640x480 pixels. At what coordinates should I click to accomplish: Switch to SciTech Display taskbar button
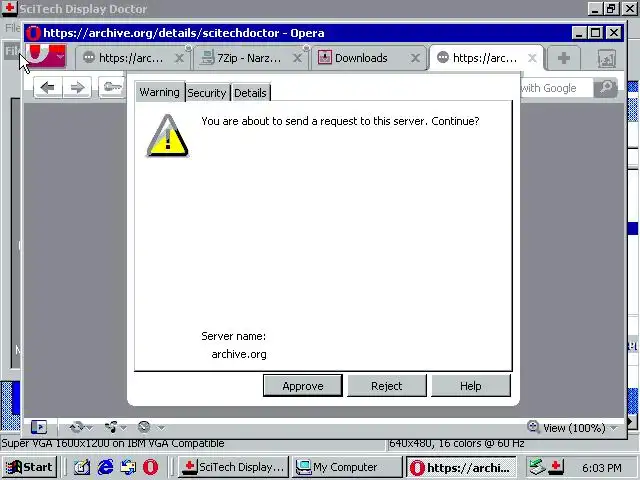233,467
